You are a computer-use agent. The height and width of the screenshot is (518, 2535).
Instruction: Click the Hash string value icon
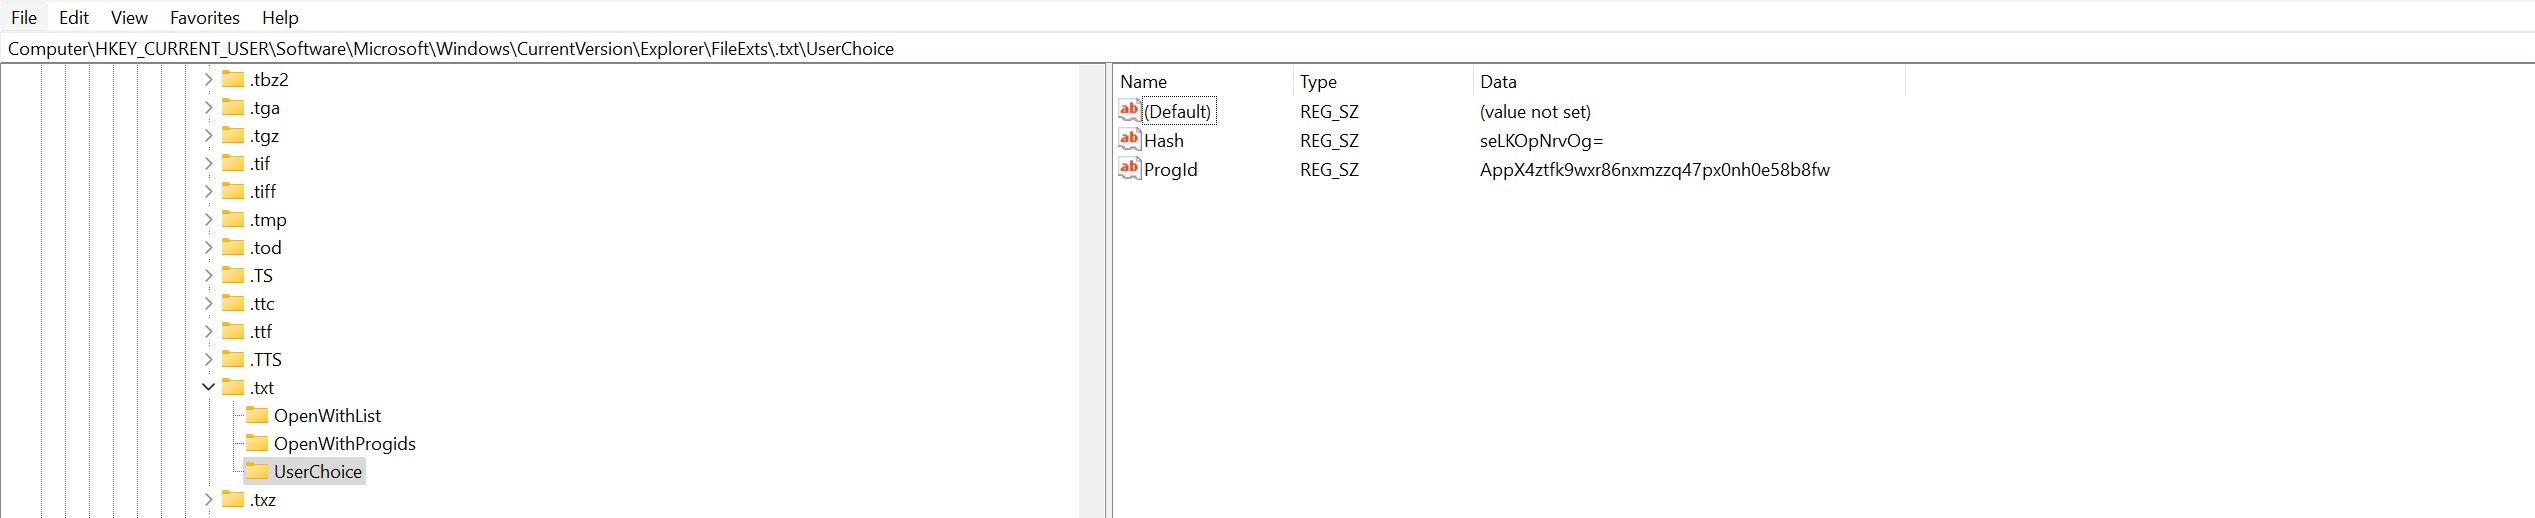click(1129, 140)
